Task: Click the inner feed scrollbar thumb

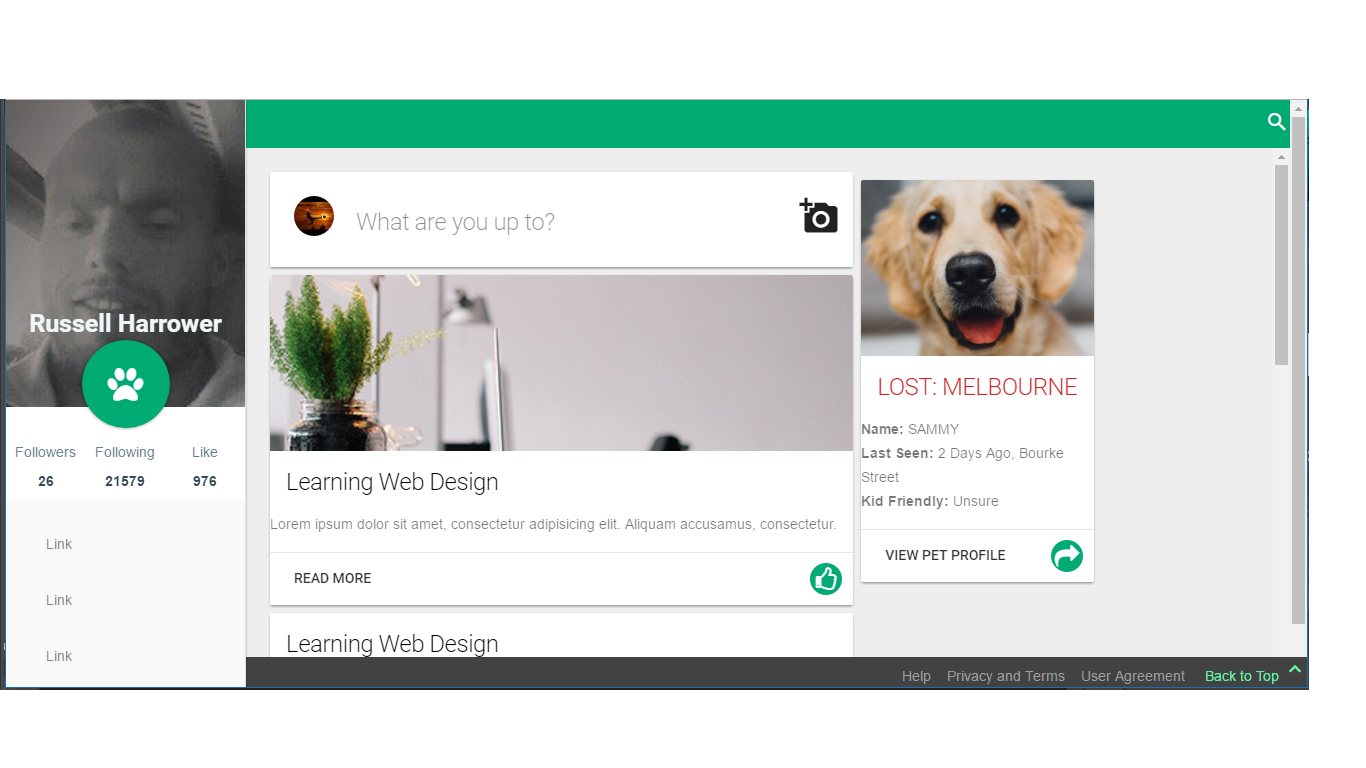Action: click(1281, 265)
